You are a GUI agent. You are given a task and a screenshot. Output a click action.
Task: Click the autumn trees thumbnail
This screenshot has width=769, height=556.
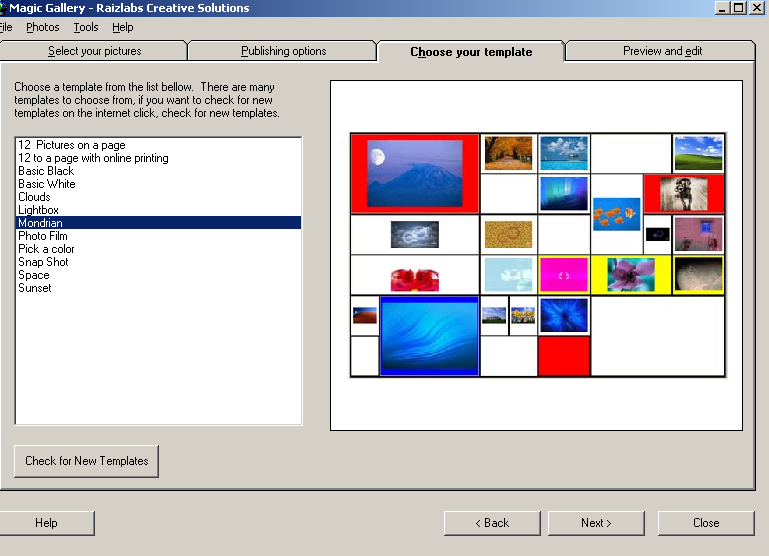pyautogui.click(x=508, y=153)
